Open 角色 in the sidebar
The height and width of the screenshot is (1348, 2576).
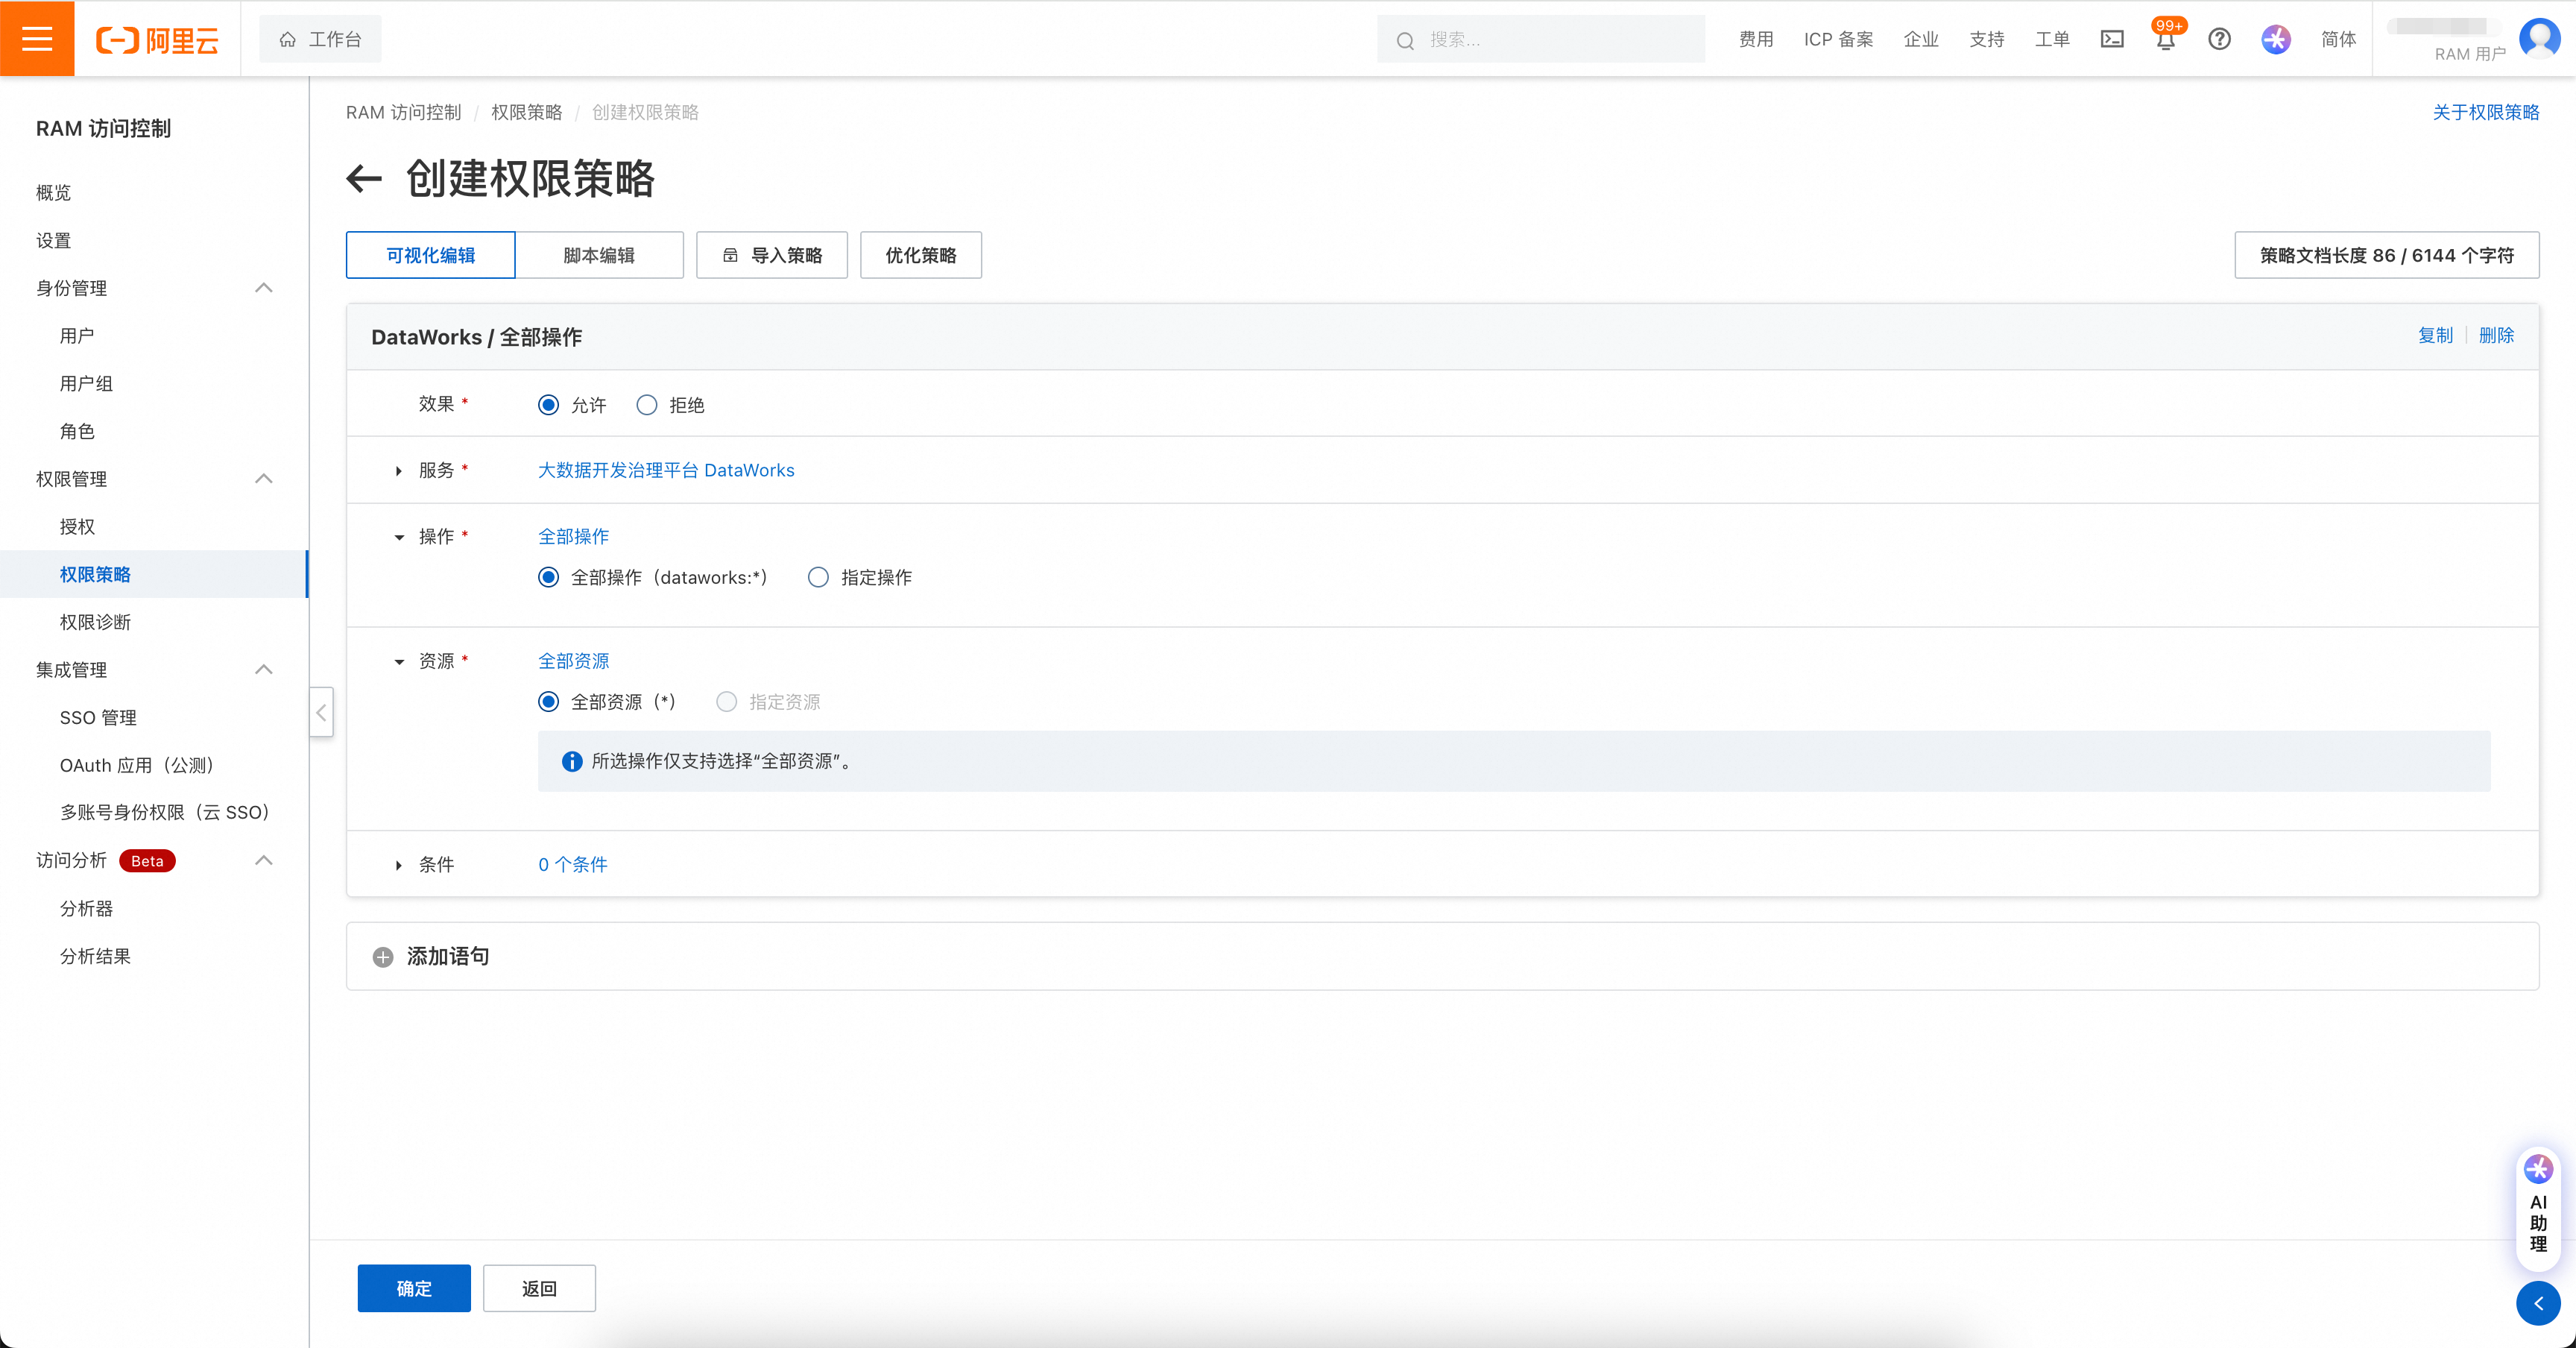tap(77, 431)
